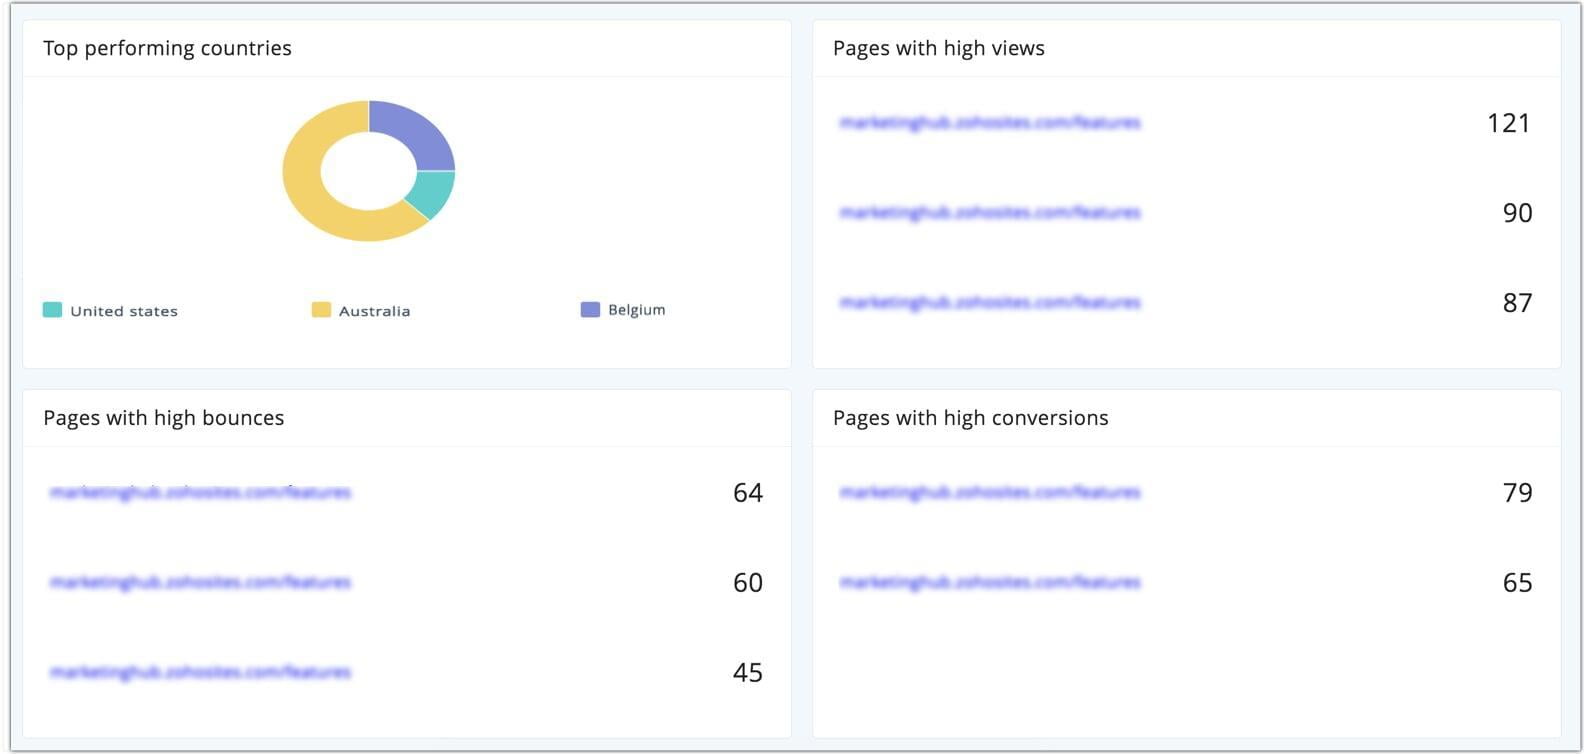Image resolution: width=1584 pixels, height=754 pixels.
Task: Click the Pages with high views heading
Action: pyautogui.click(x=938, y=48)
